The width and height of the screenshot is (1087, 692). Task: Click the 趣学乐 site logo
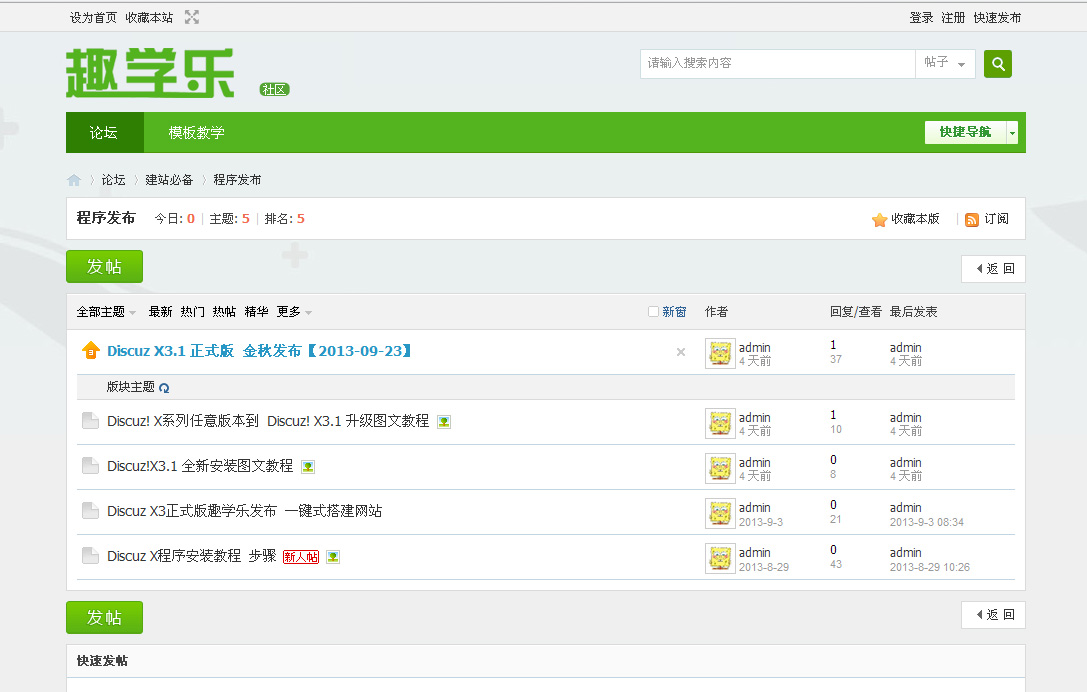150,73
